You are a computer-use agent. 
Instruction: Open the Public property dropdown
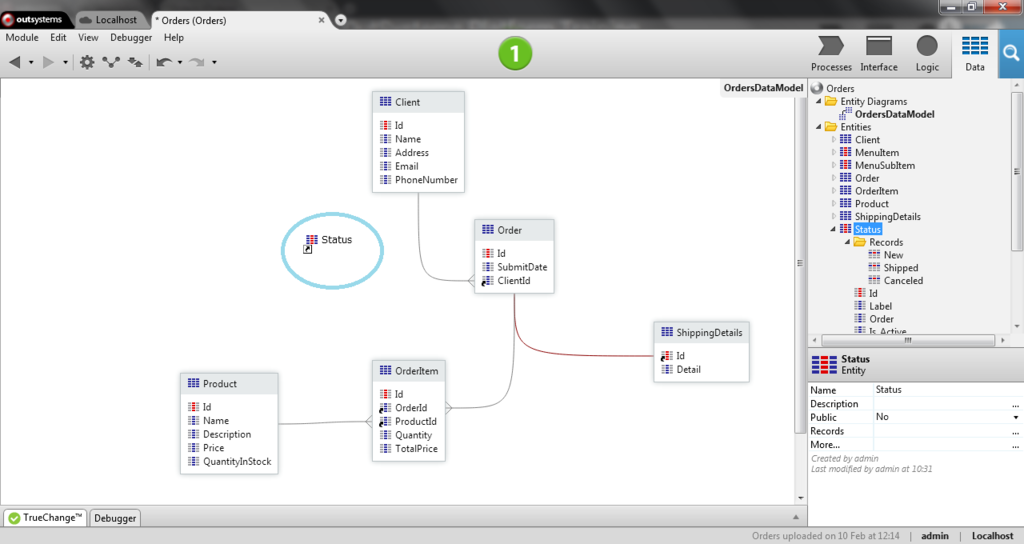pos(1016,417)
